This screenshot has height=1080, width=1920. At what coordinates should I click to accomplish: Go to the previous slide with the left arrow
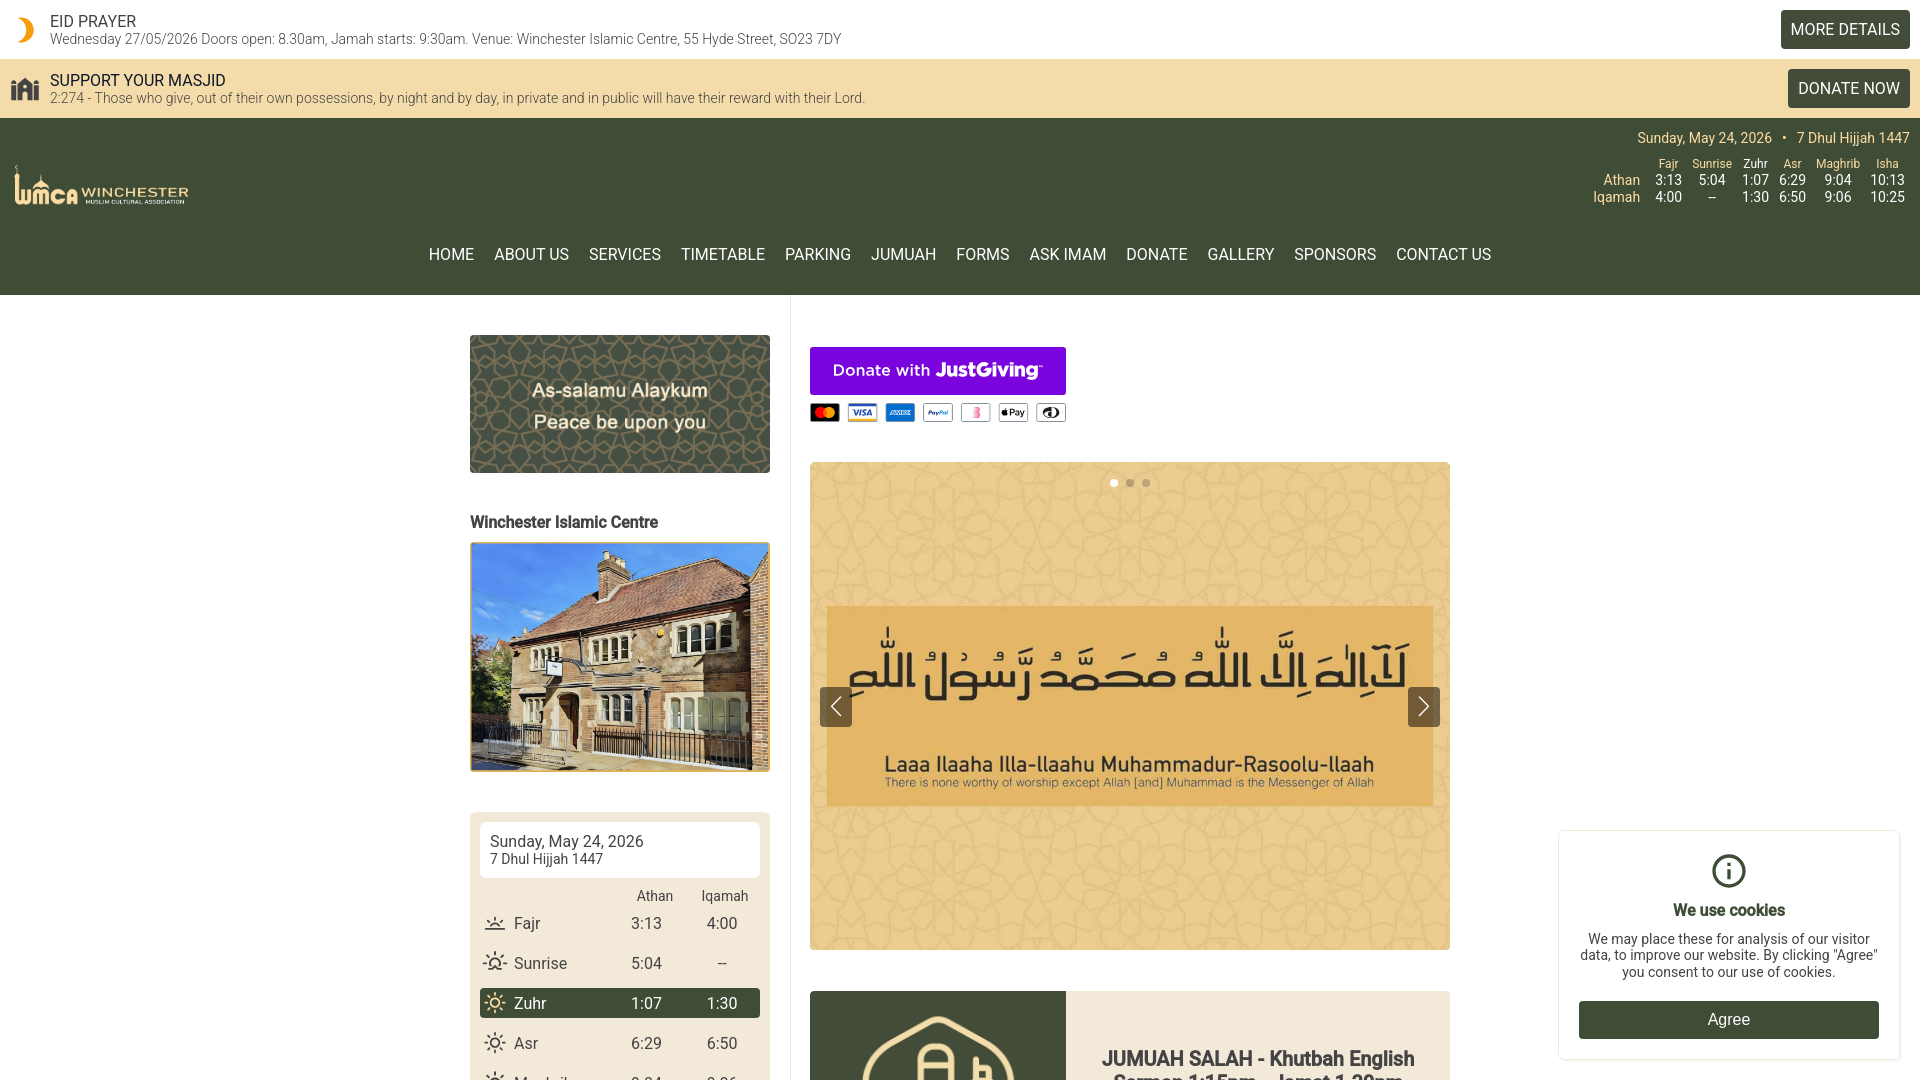point(836,707)
